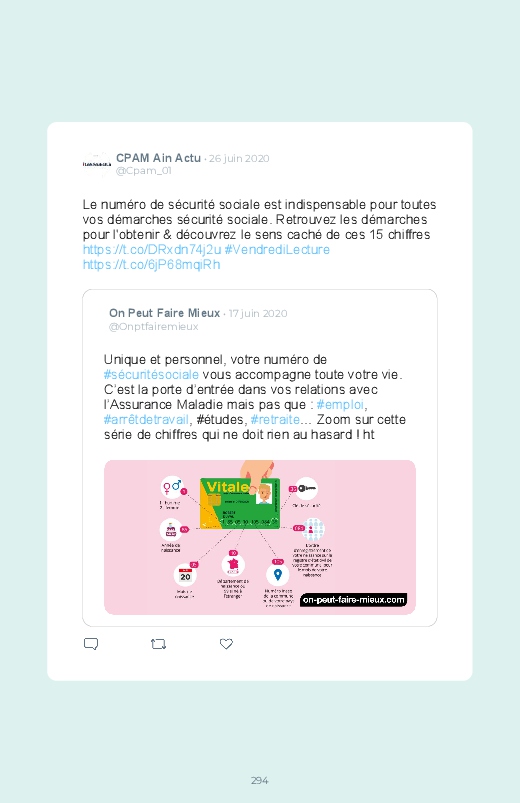Open the https://t.co/DRxdn74j2u link

152,249
